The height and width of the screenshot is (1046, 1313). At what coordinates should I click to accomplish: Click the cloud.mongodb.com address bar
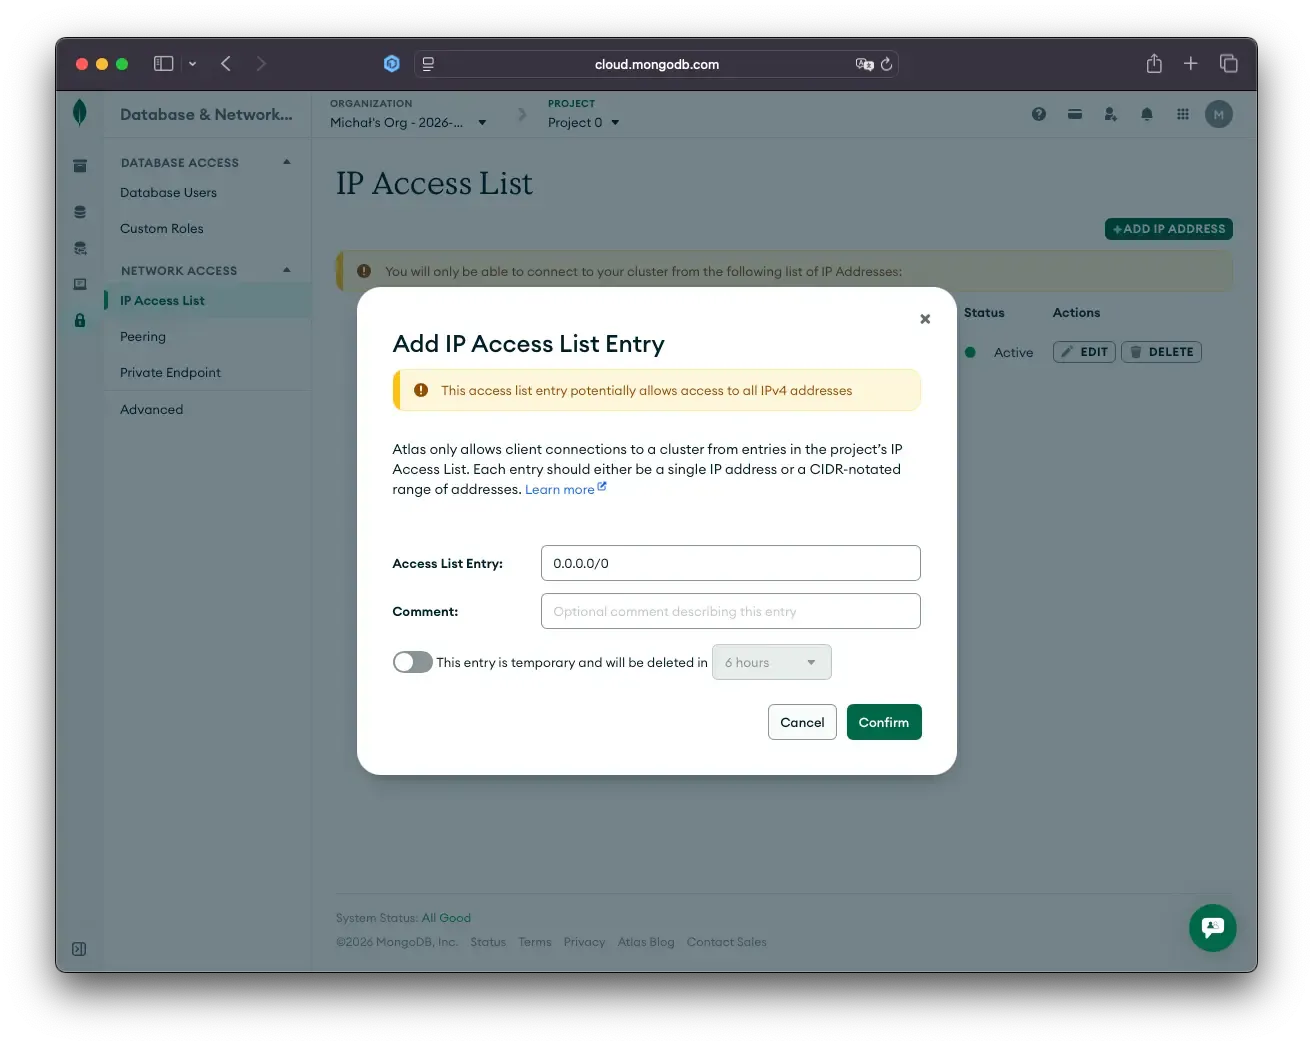(x=657, y=64)
